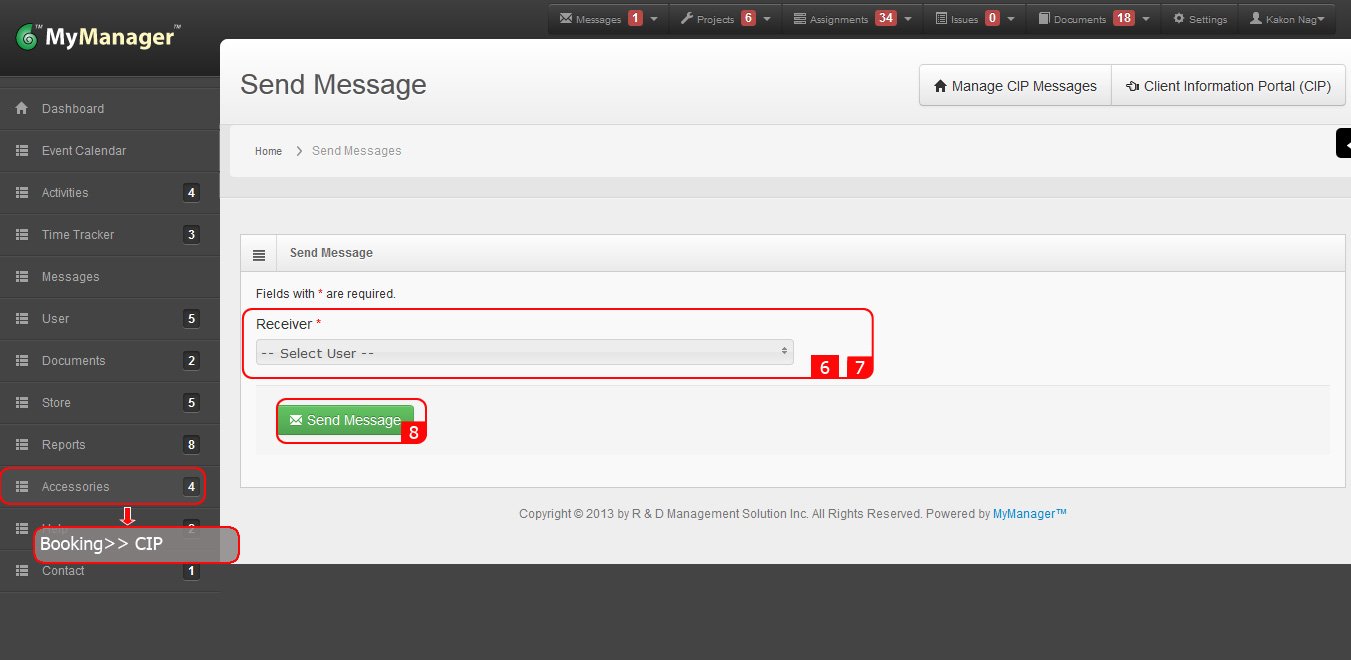Screen dimensions: 1351x660
Task: Open the Receiver Select User dropdown
Action: (x=524, y=353)
